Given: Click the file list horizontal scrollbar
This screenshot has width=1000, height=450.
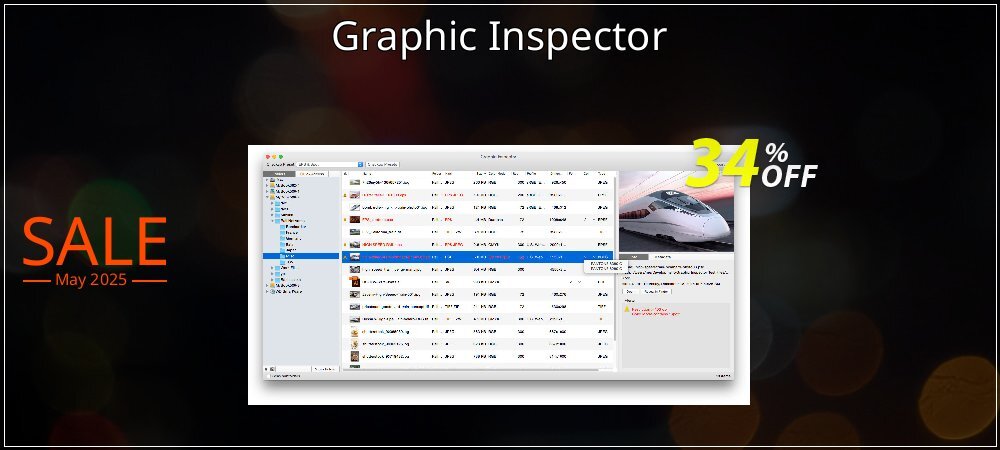Looking at the screenshot, I should click(x=469, y=370).
